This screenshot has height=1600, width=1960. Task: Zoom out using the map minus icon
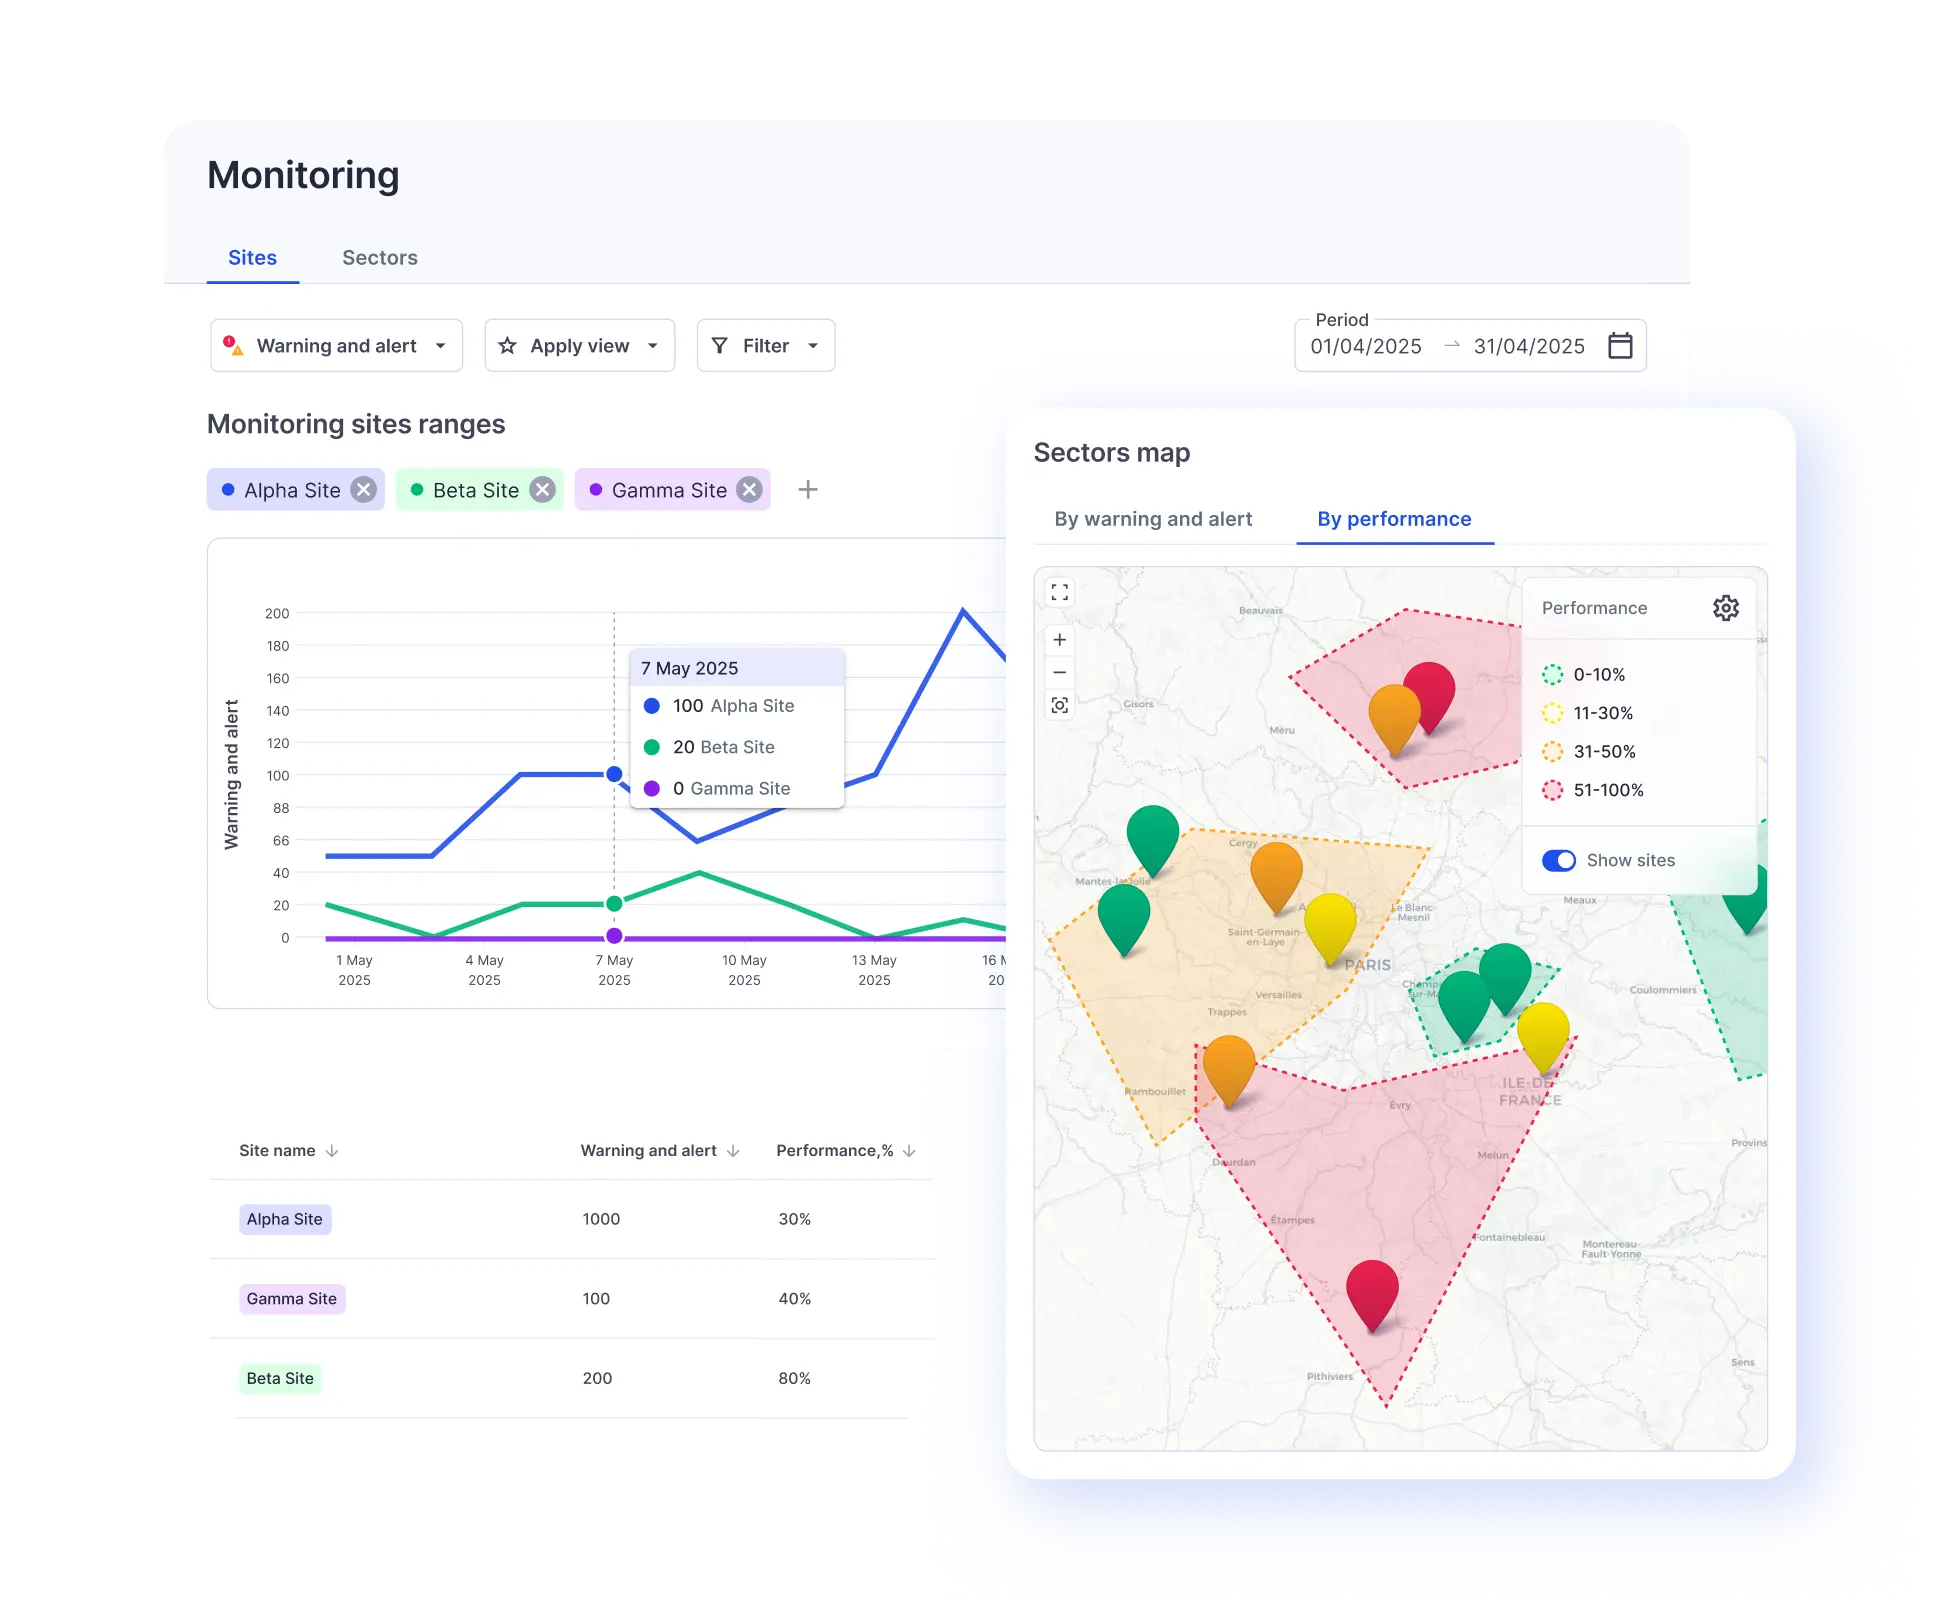(1060, 672)
